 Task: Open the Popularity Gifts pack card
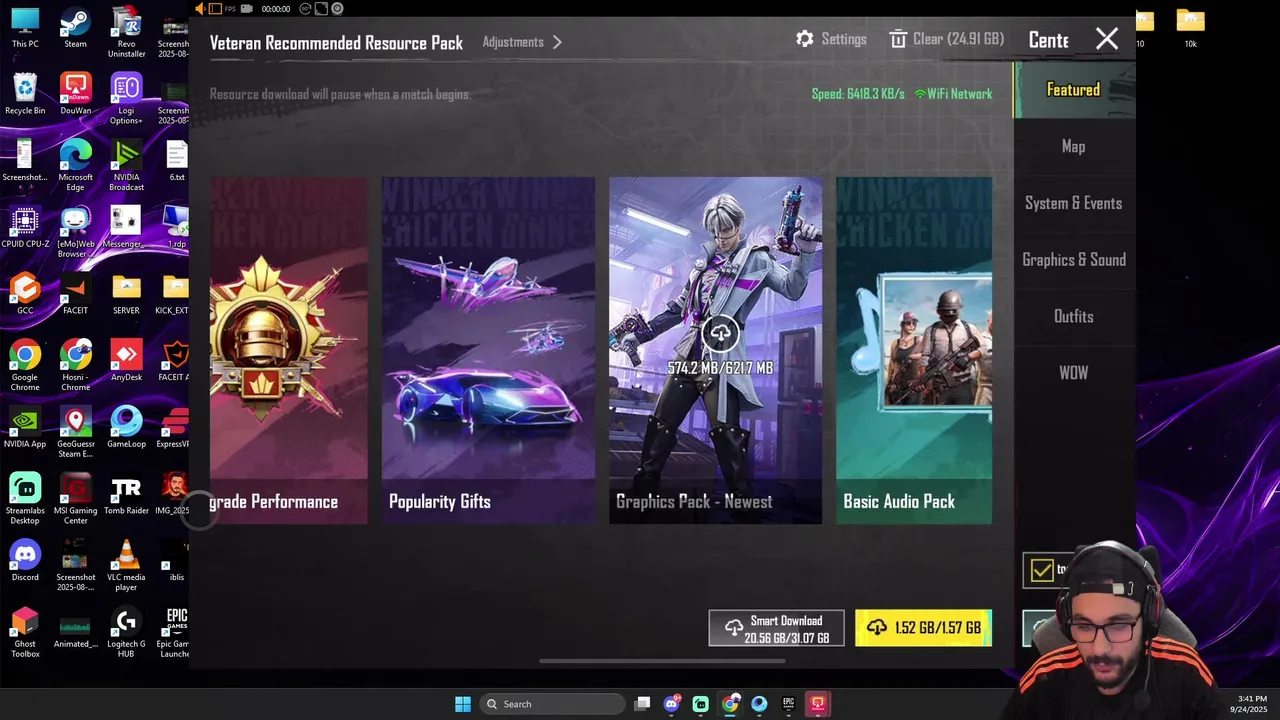coord(488,350)
